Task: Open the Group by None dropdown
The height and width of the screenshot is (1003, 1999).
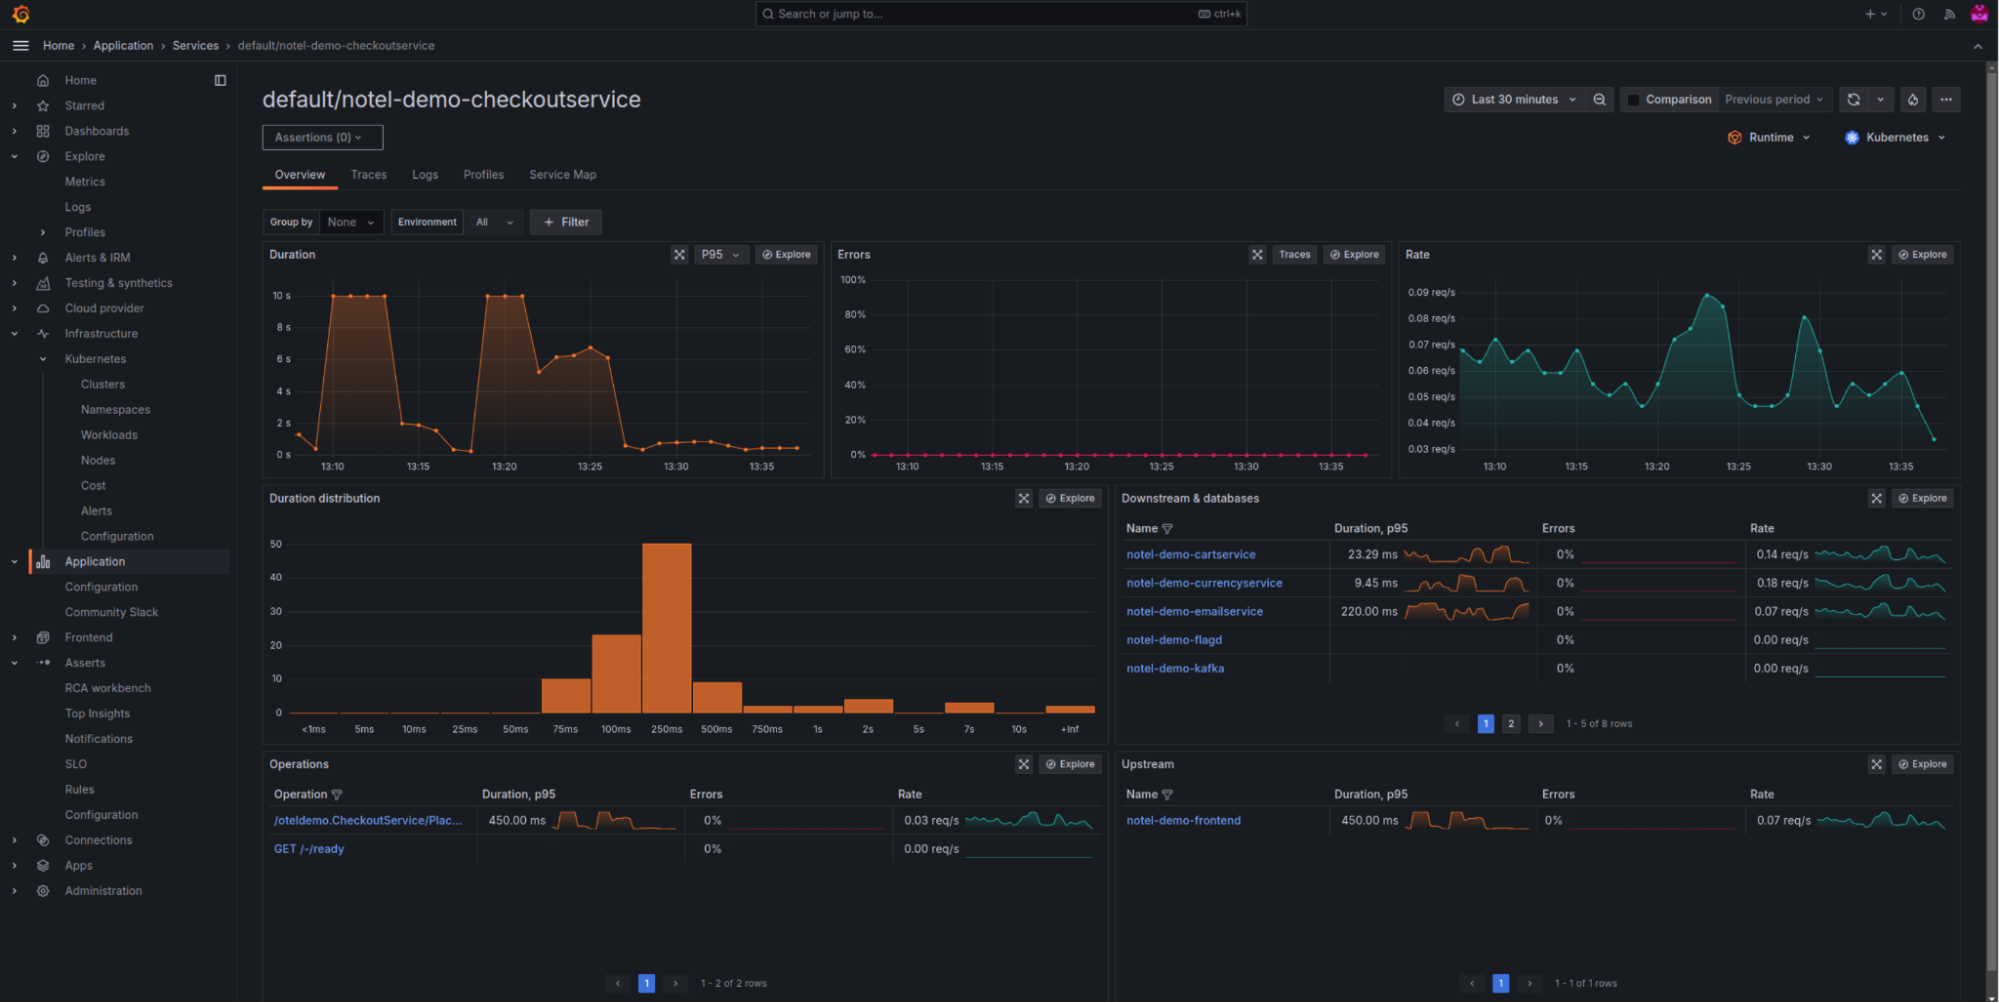Action: (x=350, y=221)
